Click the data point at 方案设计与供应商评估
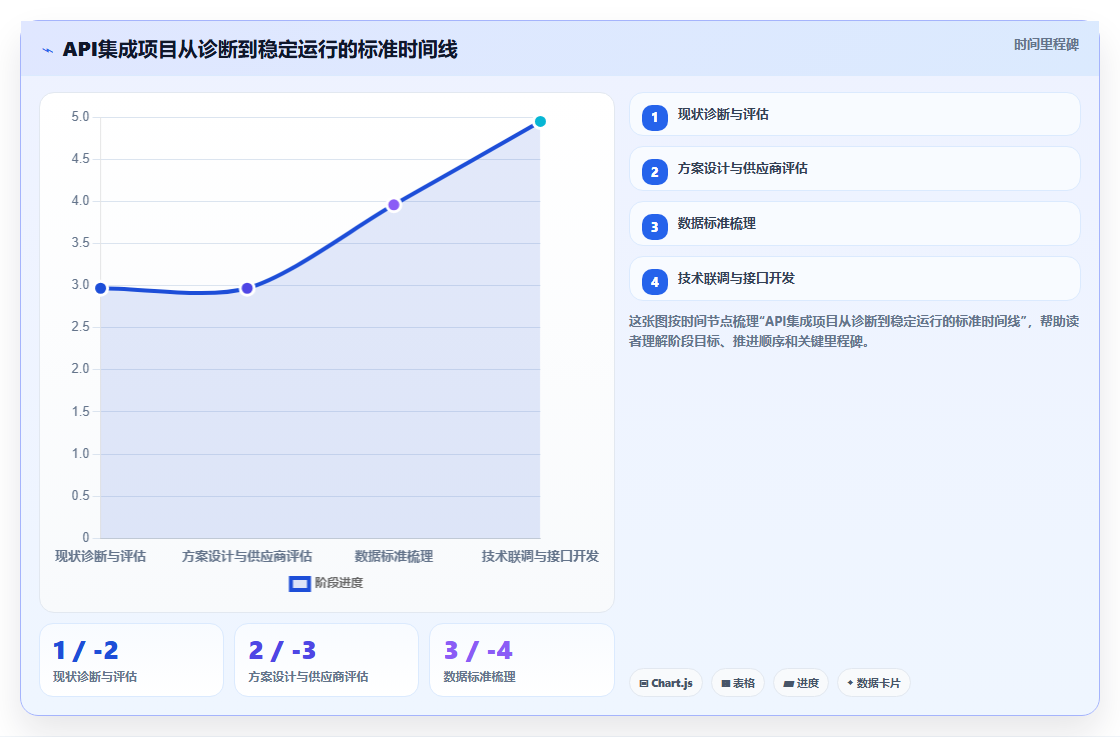The height and width of the screenshot is (737, 1120). click(247, 289)
